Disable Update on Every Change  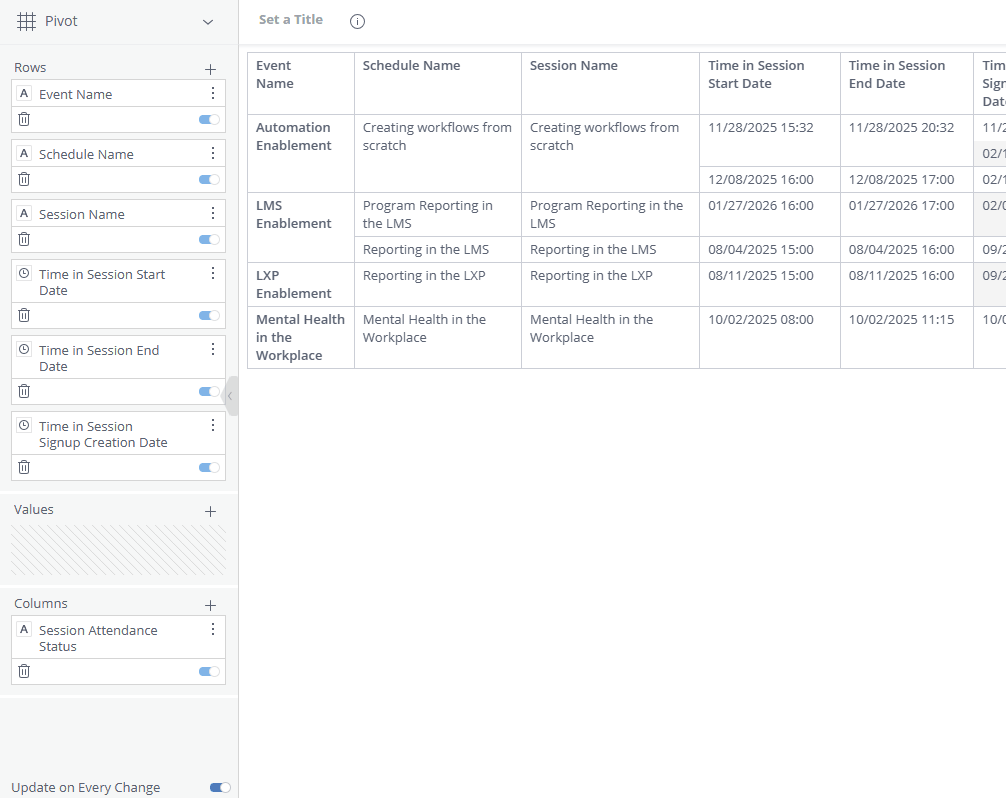pyautogui.click(x=219, y=787)
